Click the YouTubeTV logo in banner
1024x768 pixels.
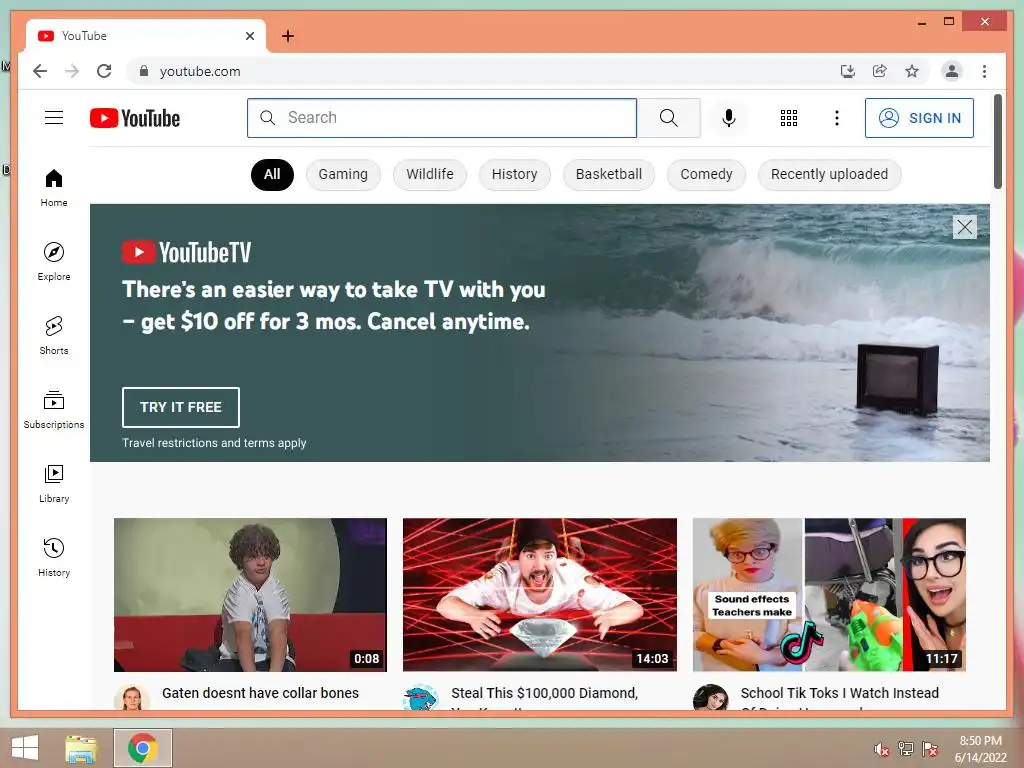pos(187,252)
